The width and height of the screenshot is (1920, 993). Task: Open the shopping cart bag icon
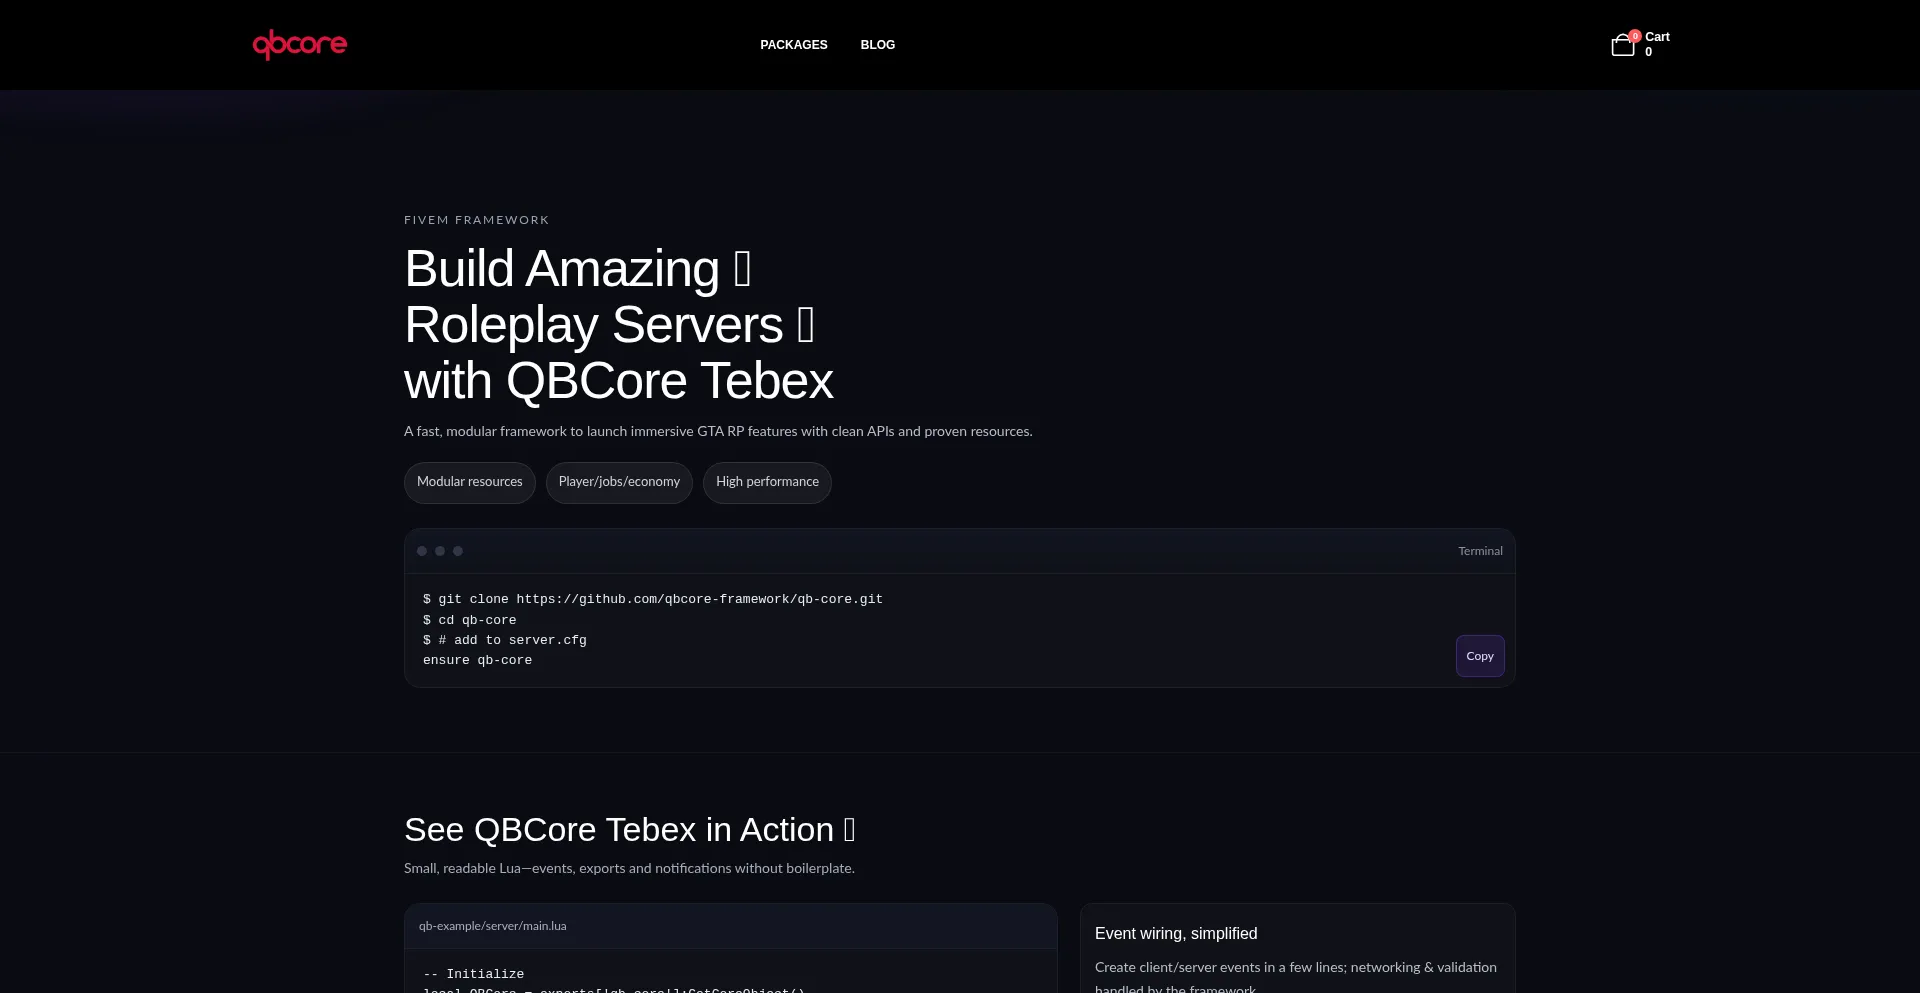(1622, 46)
